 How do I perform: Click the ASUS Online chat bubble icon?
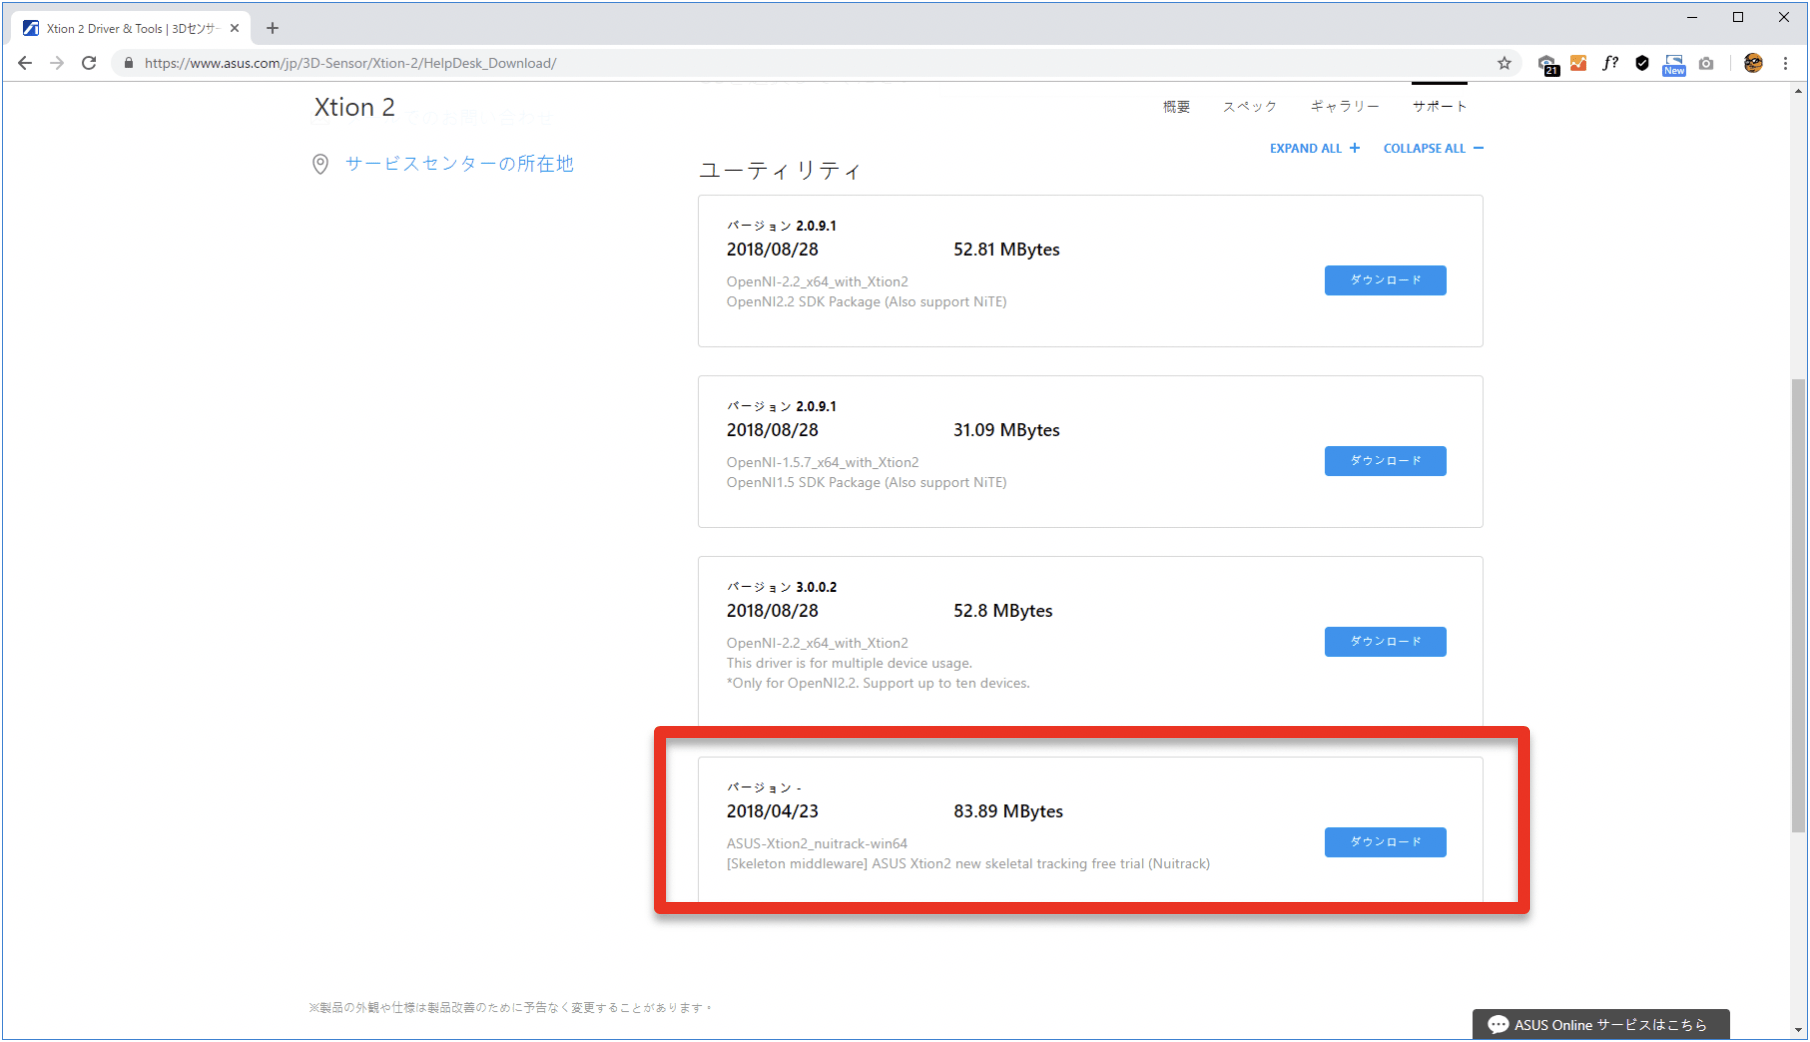click(1498, 1024)
